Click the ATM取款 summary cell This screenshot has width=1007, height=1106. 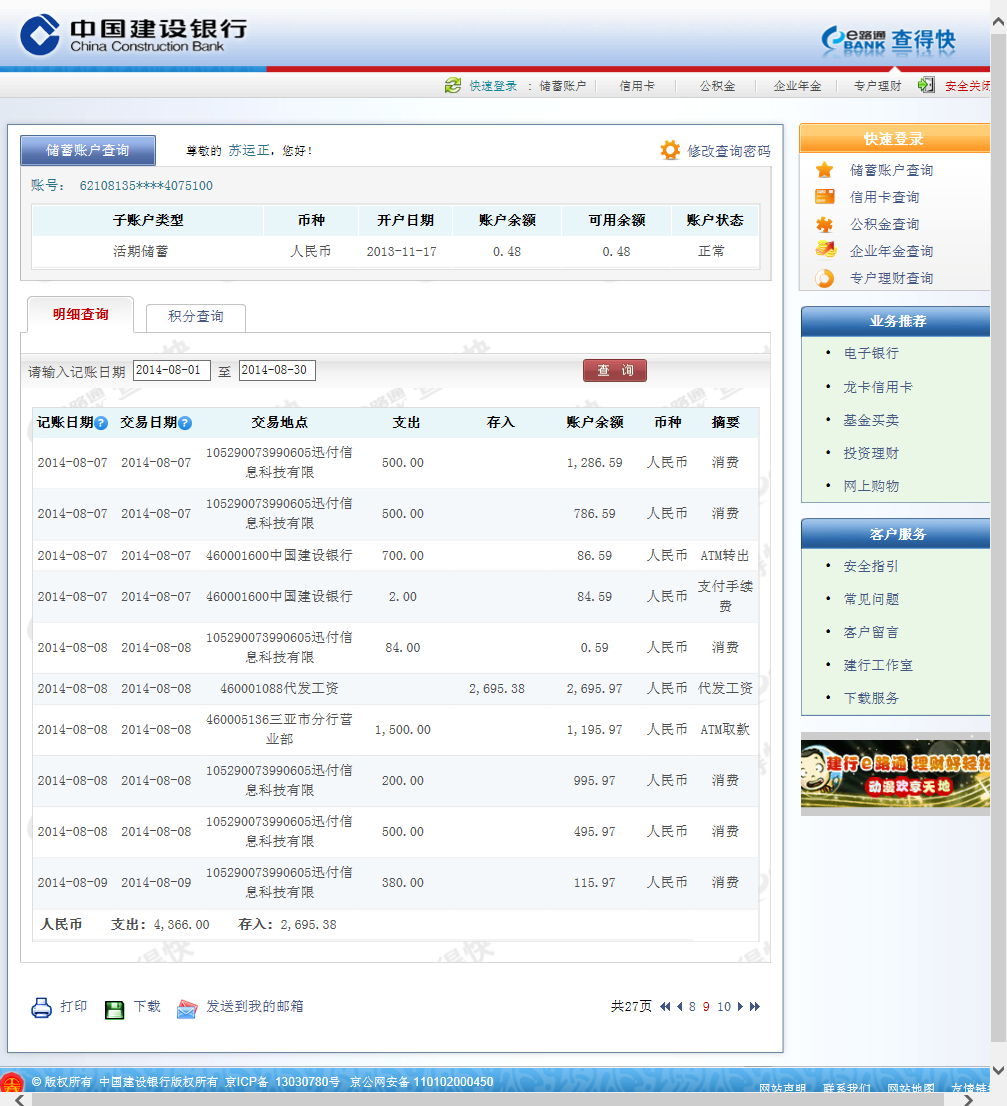tap(725, 730)
